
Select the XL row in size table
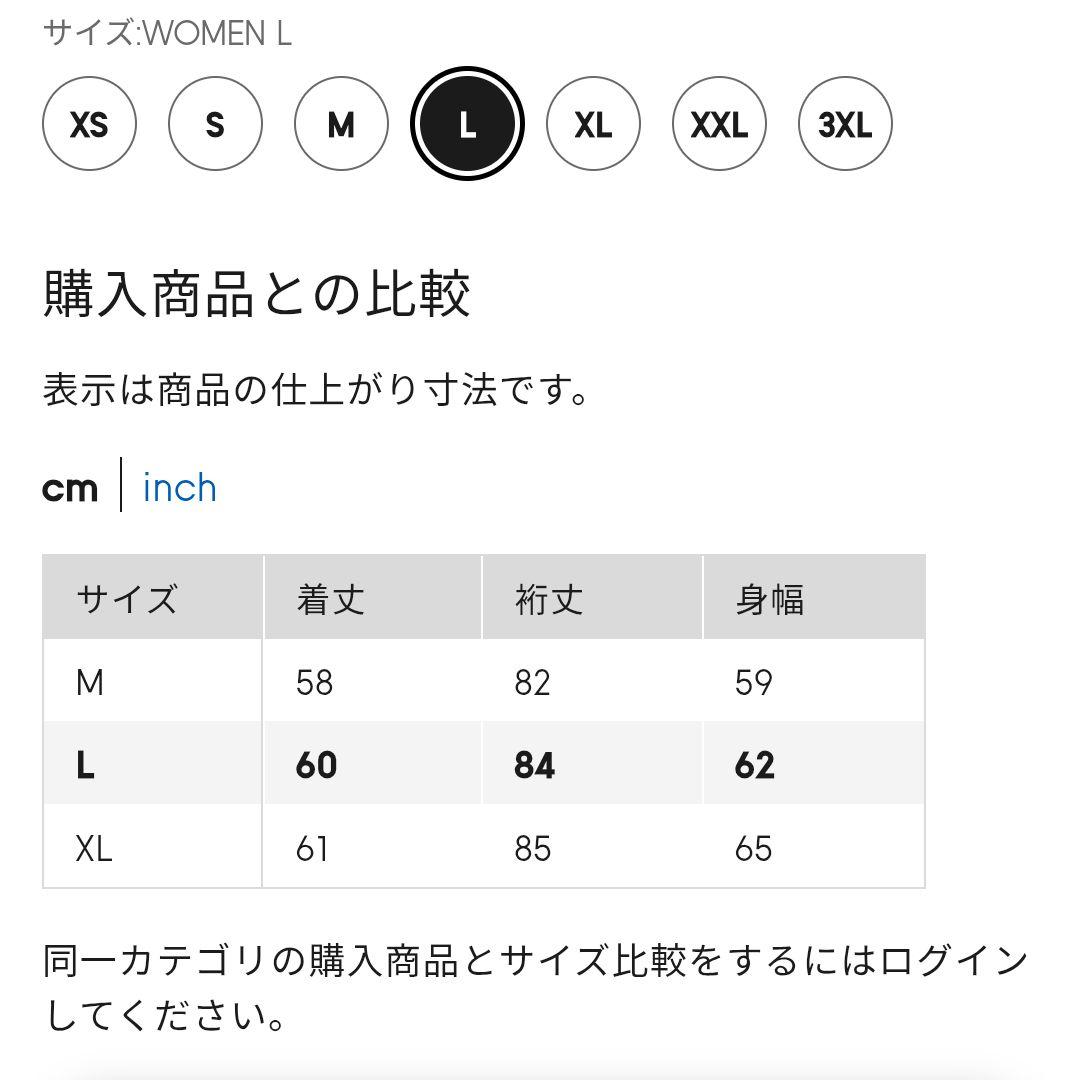coord(94,848)
